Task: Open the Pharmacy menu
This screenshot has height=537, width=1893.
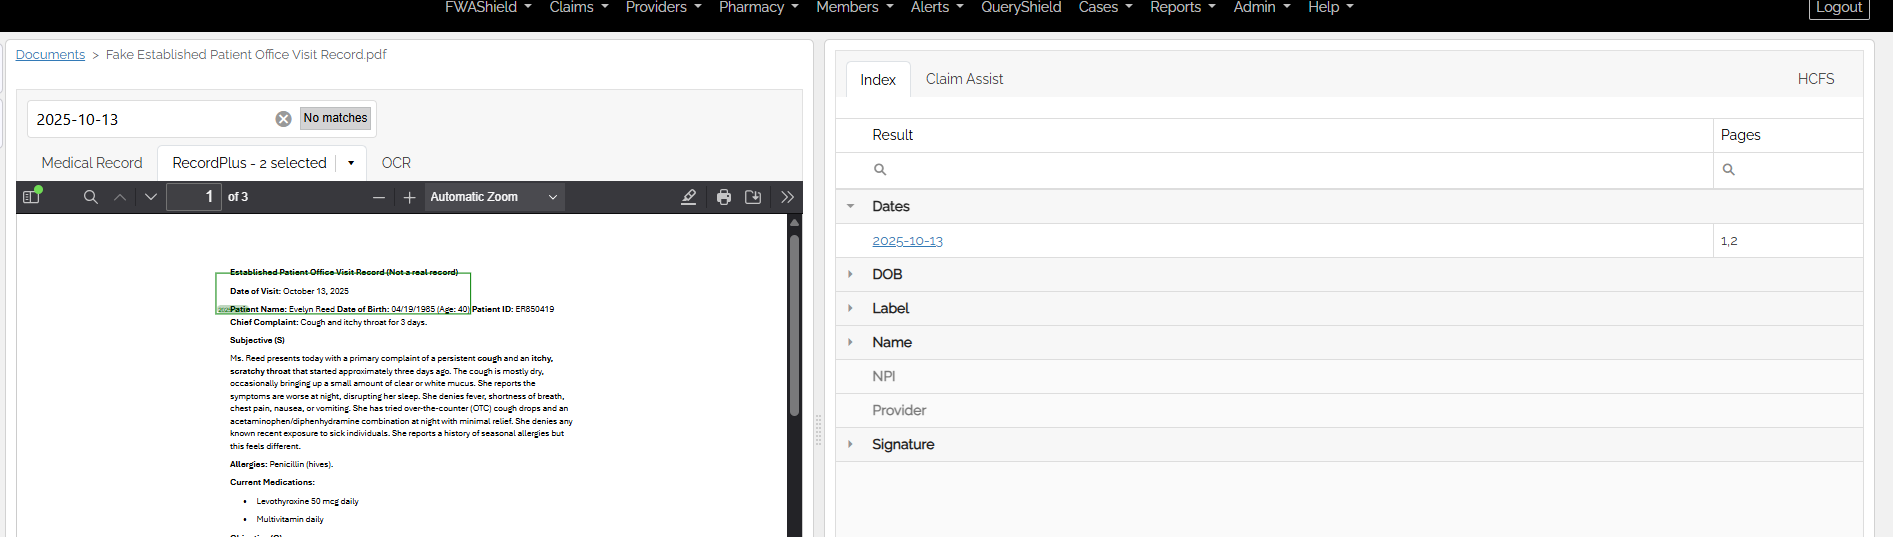Action: tap(758, 8)
